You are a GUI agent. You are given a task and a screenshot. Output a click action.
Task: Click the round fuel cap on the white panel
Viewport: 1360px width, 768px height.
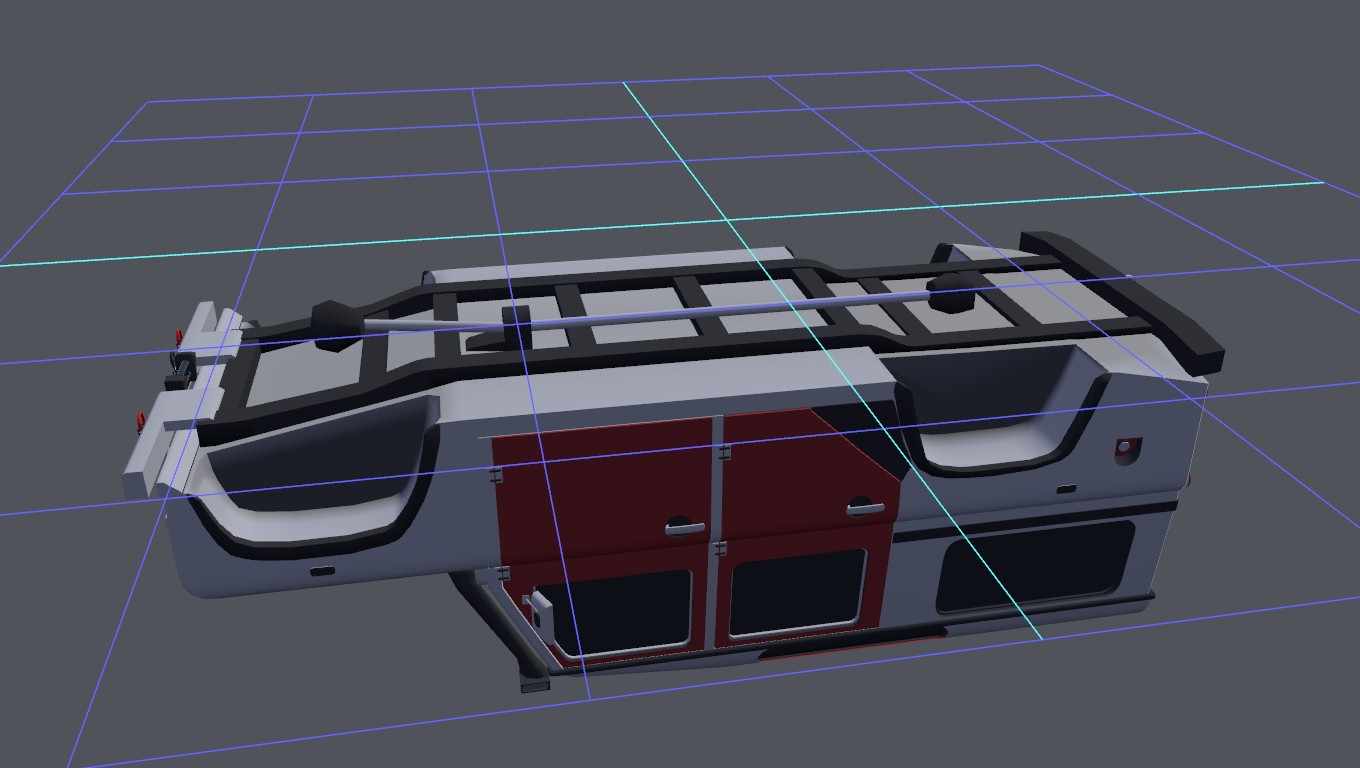(x=1127, y=450)
